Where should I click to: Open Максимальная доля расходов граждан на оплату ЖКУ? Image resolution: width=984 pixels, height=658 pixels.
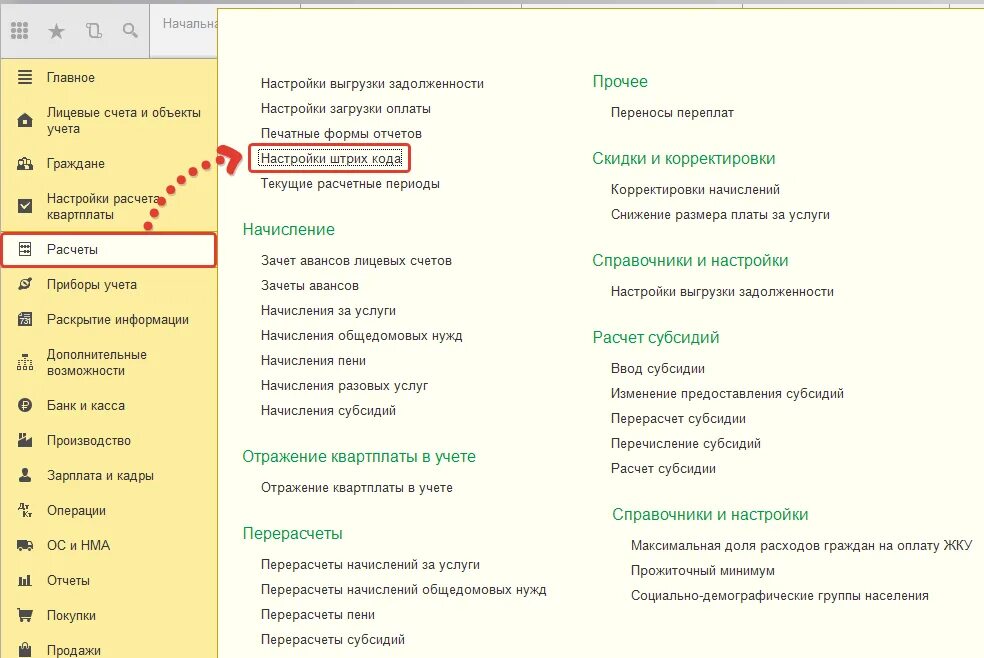click(801, 546)
